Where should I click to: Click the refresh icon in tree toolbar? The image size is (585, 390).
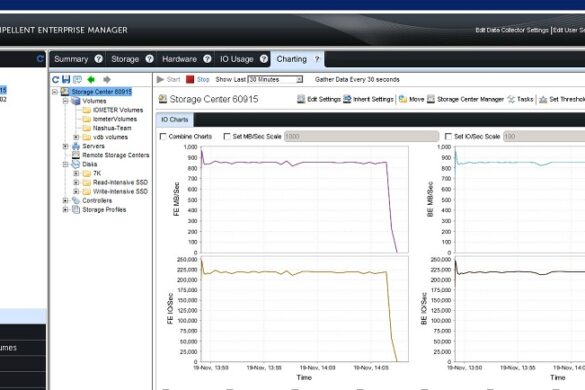(56, 79)
